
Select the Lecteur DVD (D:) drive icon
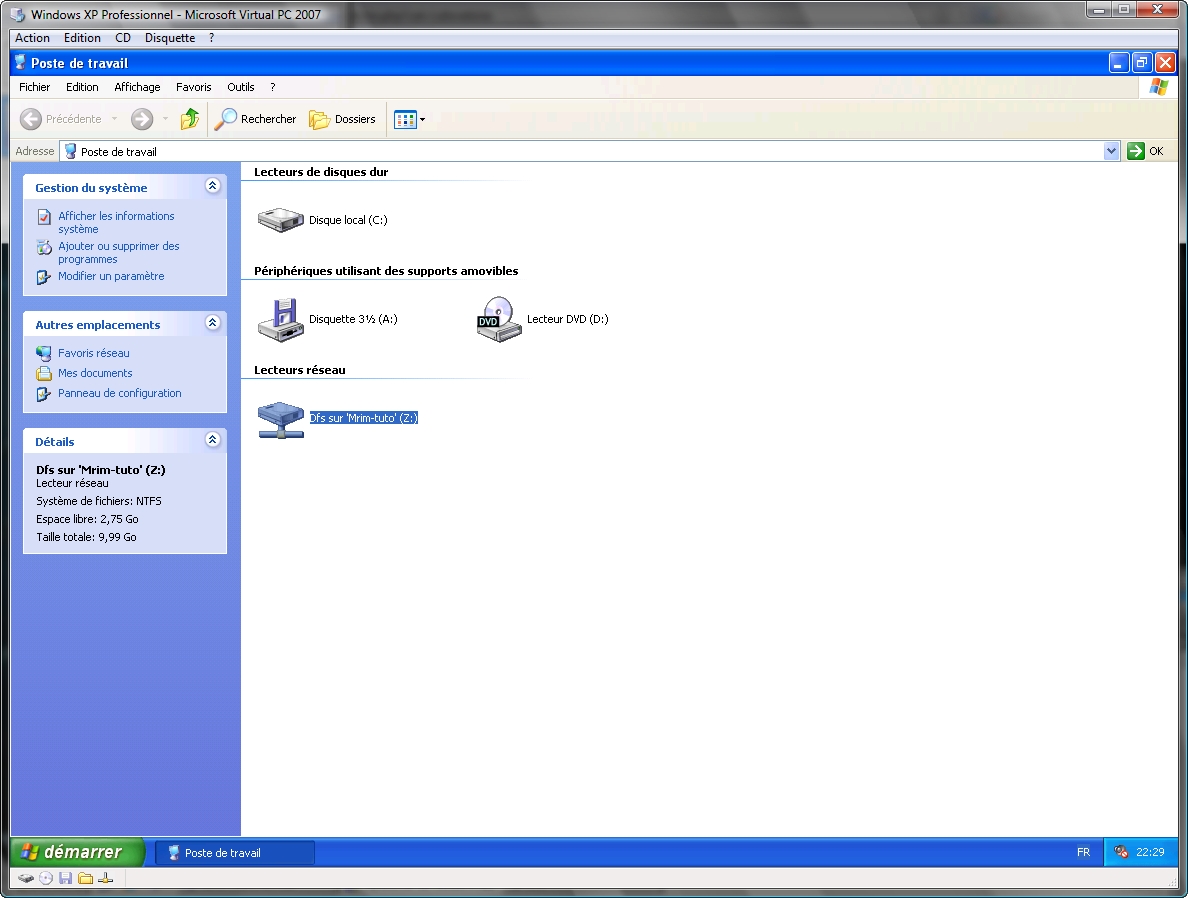499,320
